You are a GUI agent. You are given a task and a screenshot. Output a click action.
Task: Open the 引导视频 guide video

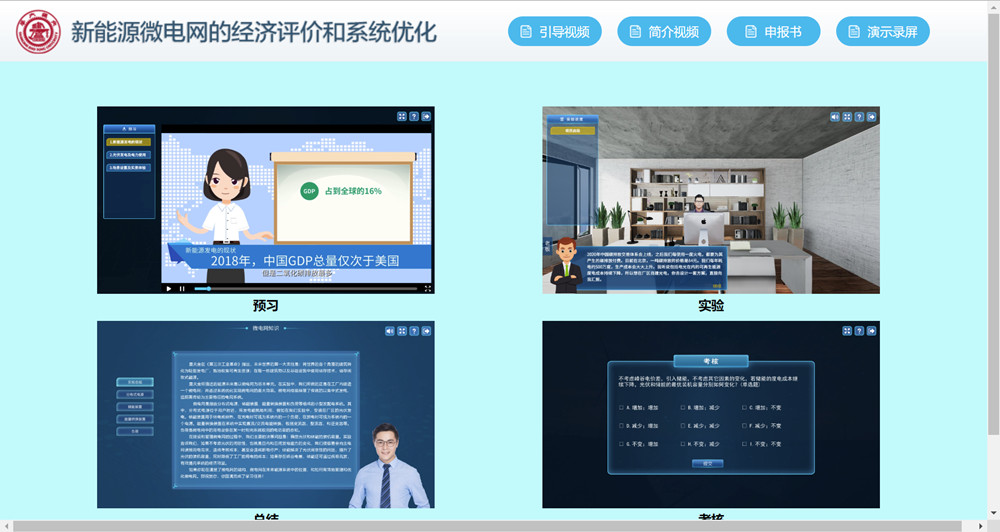[x=554, y=32]
